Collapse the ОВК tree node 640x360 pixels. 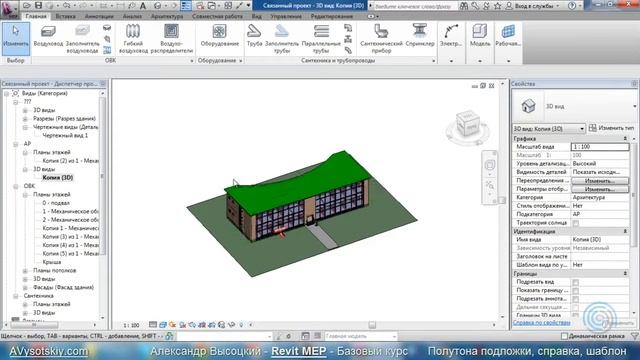pos(16,186)
